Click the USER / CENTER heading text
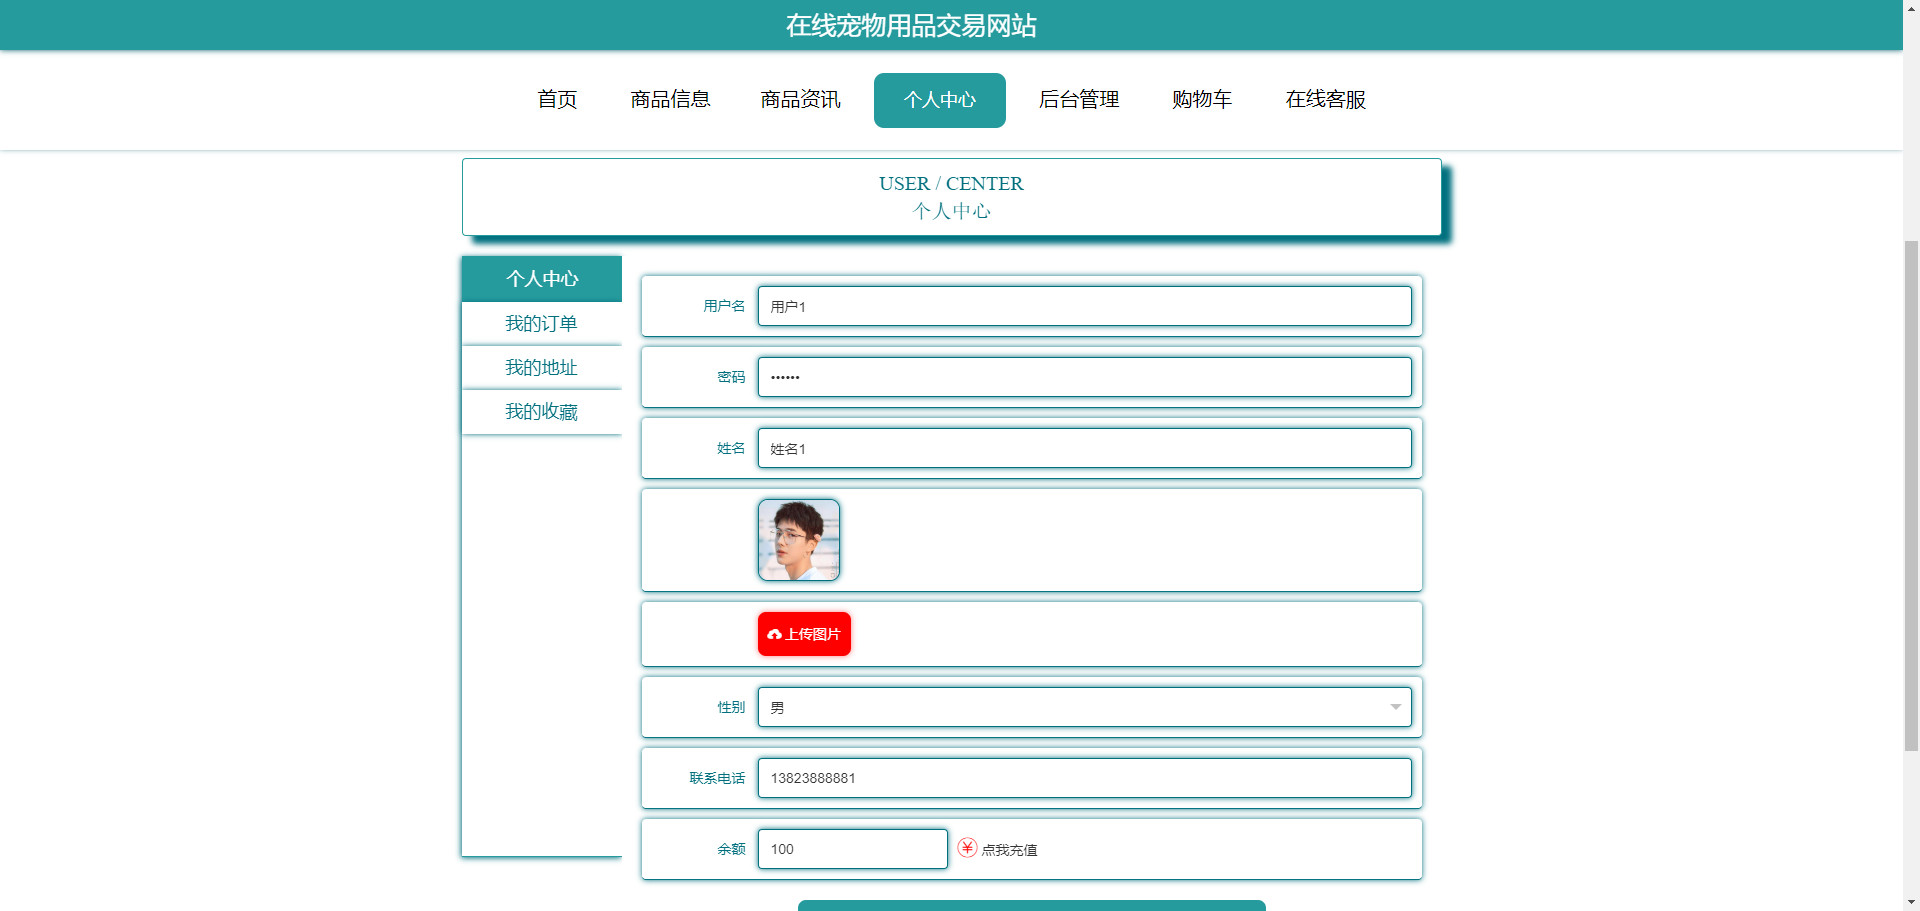Image resolution: width=1920 pixels, height=911 pixels. coord(951,184)
